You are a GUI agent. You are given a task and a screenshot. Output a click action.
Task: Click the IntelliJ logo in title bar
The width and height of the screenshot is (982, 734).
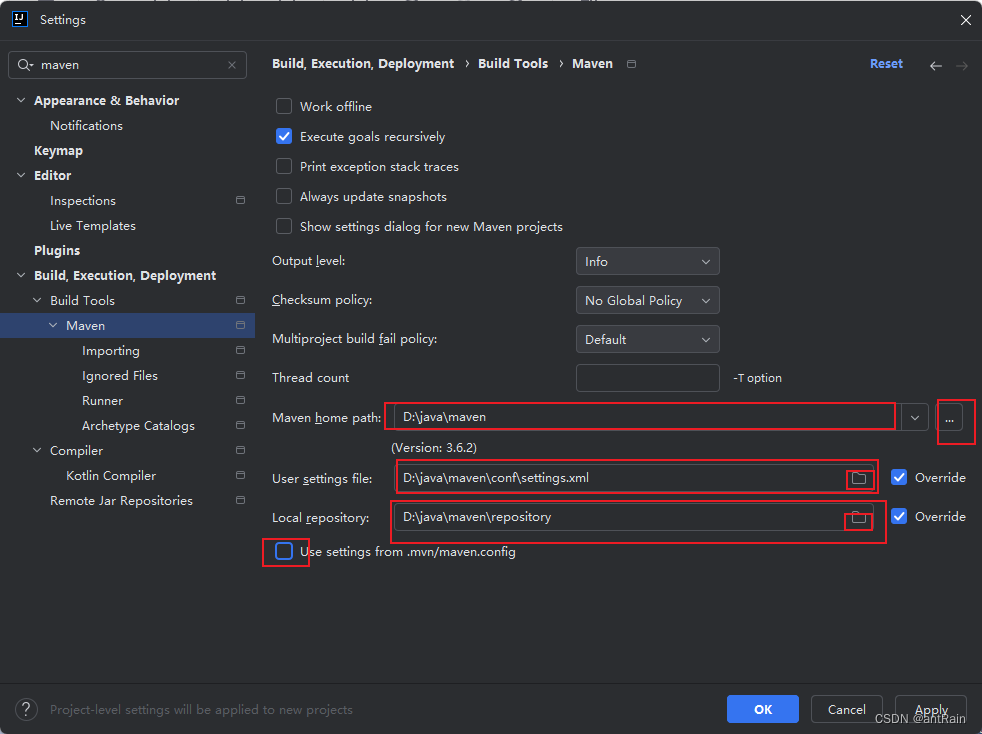(x=20, y=19)
